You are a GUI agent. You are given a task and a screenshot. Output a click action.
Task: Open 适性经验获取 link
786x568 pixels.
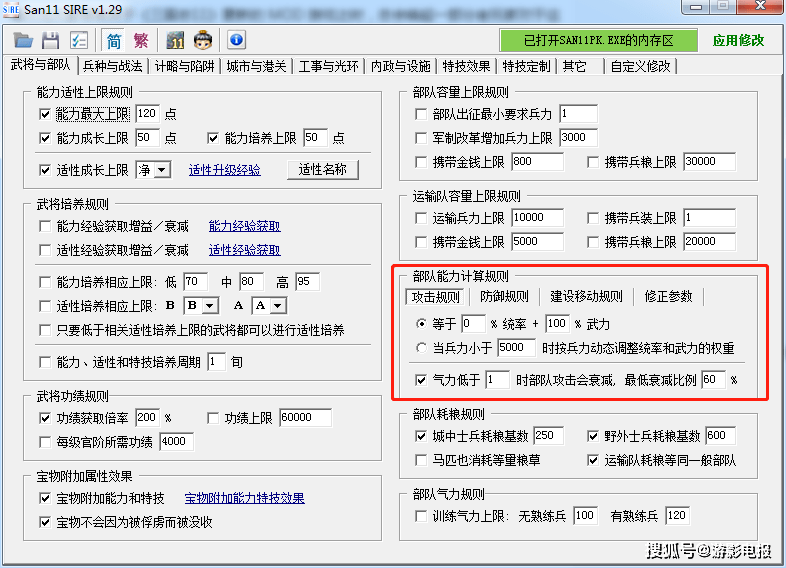[245, 250]
